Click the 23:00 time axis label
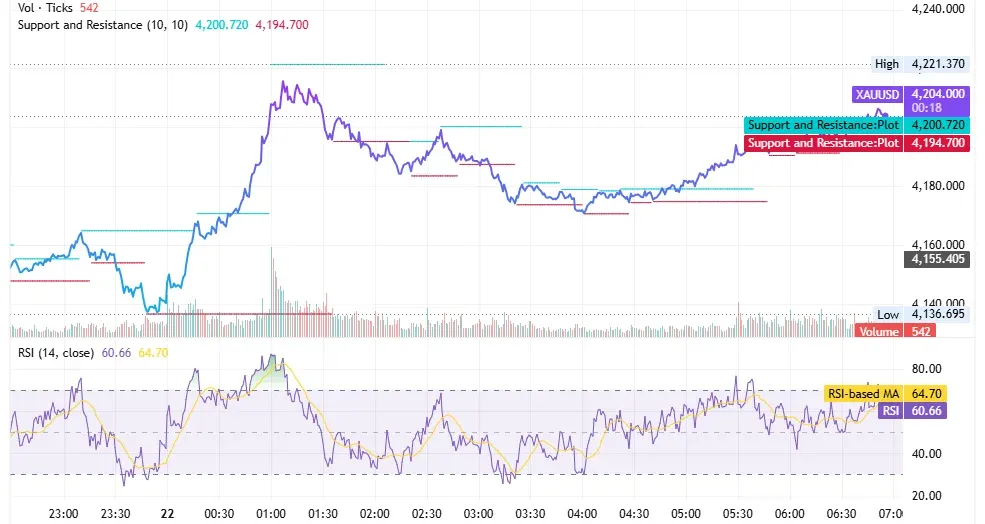Image resolution: width=985 pixels, height=524 pixels. tap(63, 514)
